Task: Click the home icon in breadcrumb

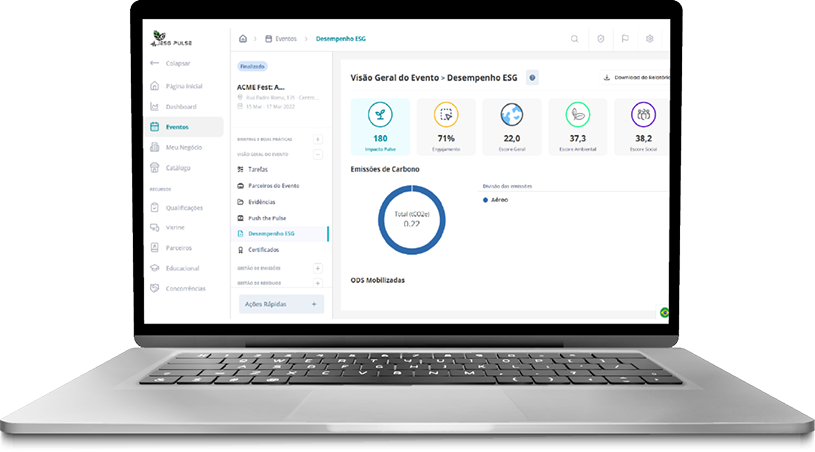Action: point(243,39)
